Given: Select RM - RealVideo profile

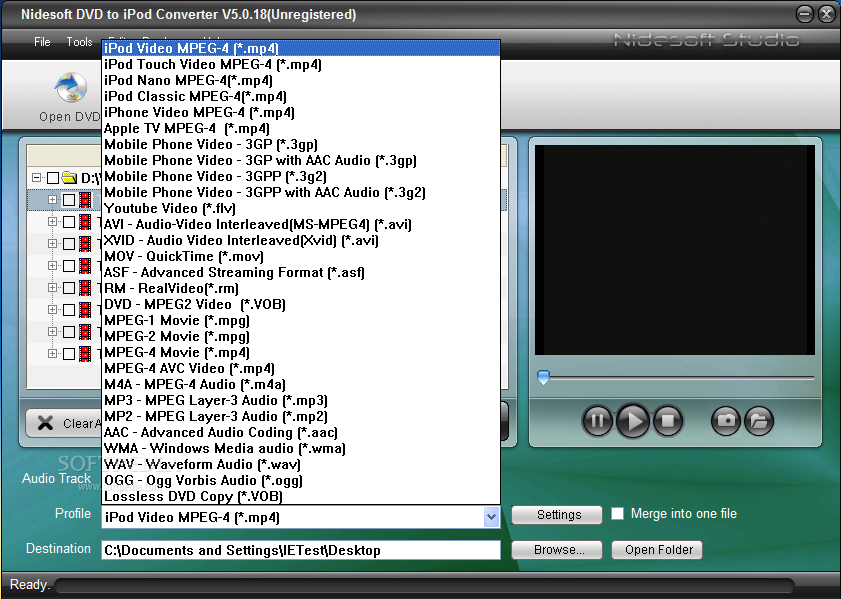Looking at the screenshot, I should coord(301,289).
